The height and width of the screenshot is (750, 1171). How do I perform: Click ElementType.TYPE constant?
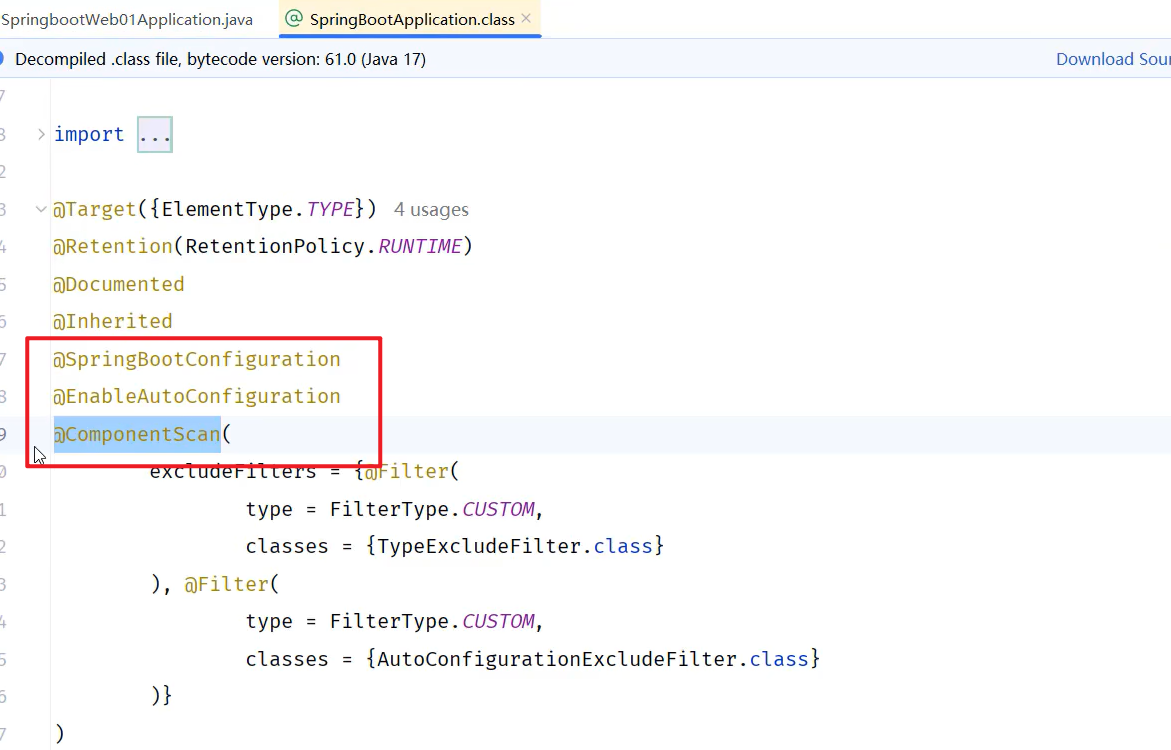pos(258,209)
